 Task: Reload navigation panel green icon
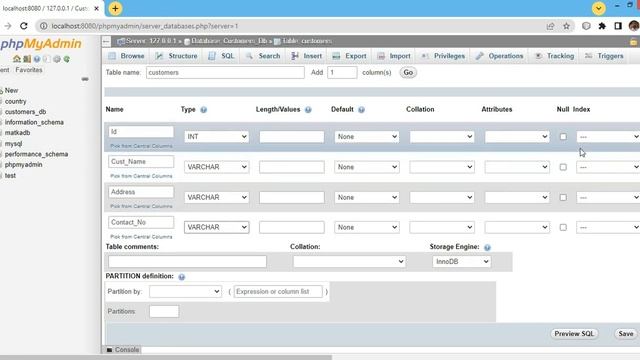coord(67,59)
